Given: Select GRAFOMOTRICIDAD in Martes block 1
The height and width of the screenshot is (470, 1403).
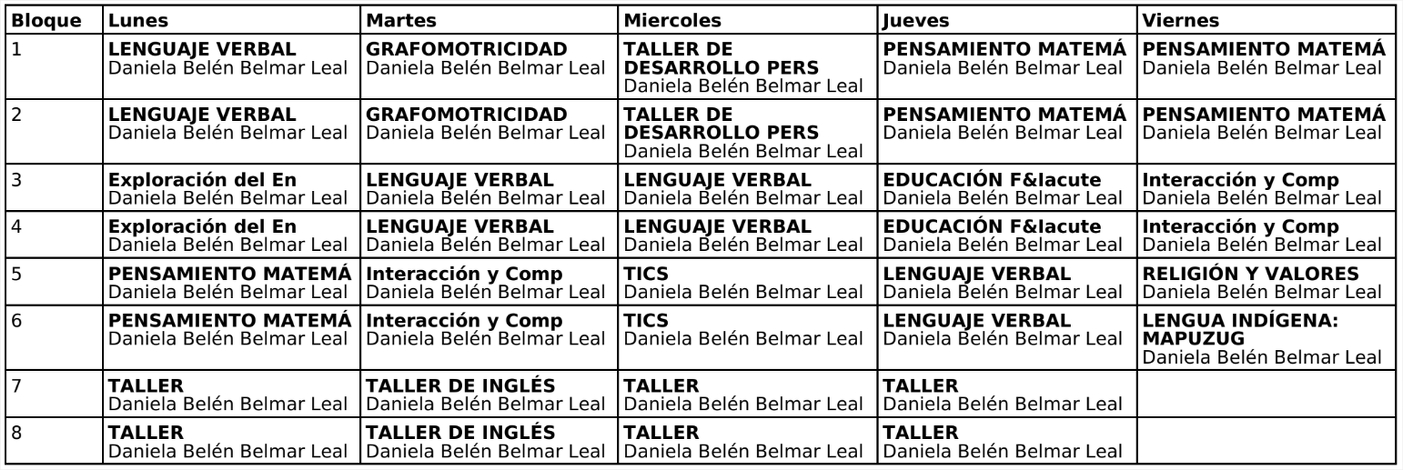Looking at the screenshot, I should [490, 58].
